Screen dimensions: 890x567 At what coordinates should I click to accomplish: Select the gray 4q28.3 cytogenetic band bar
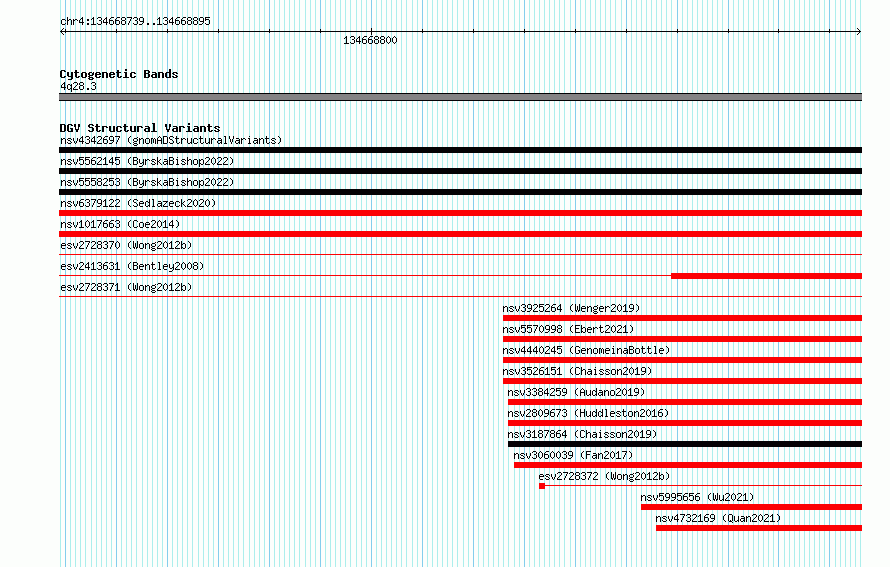coord(460,97)
